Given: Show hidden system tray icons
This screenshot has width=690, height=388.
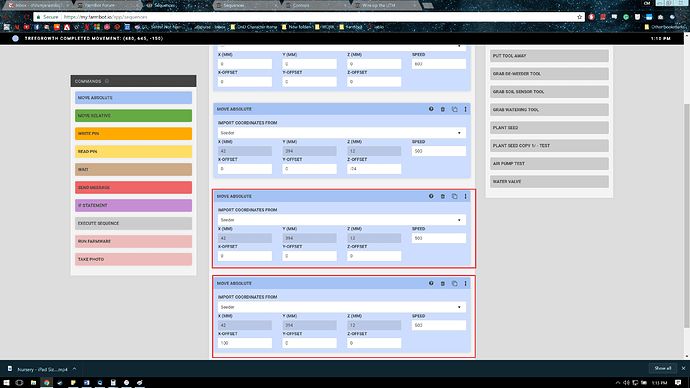Looking at the screenshot, I should 618,383.
